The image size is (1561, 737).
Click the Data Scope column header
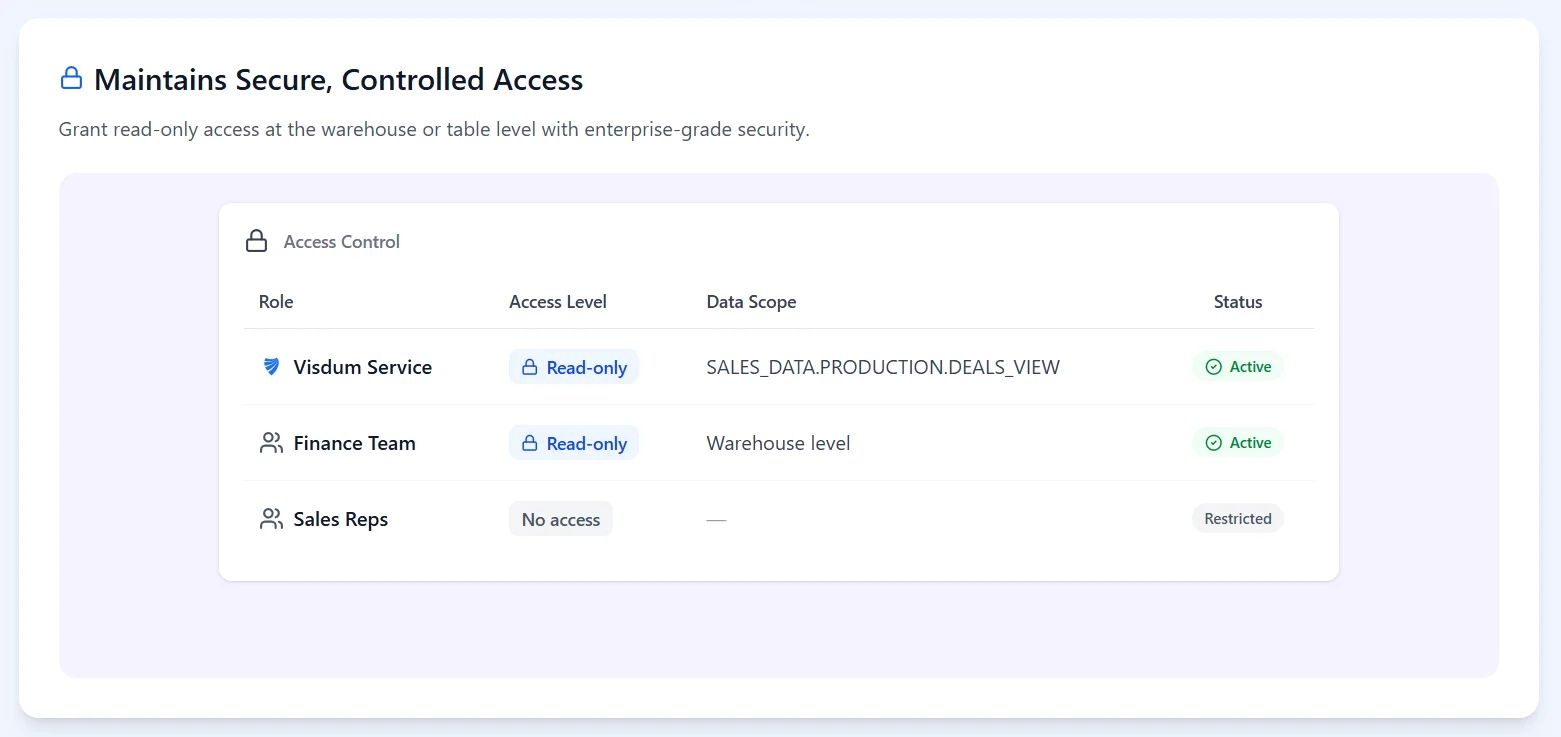click(x=751, y=302)
